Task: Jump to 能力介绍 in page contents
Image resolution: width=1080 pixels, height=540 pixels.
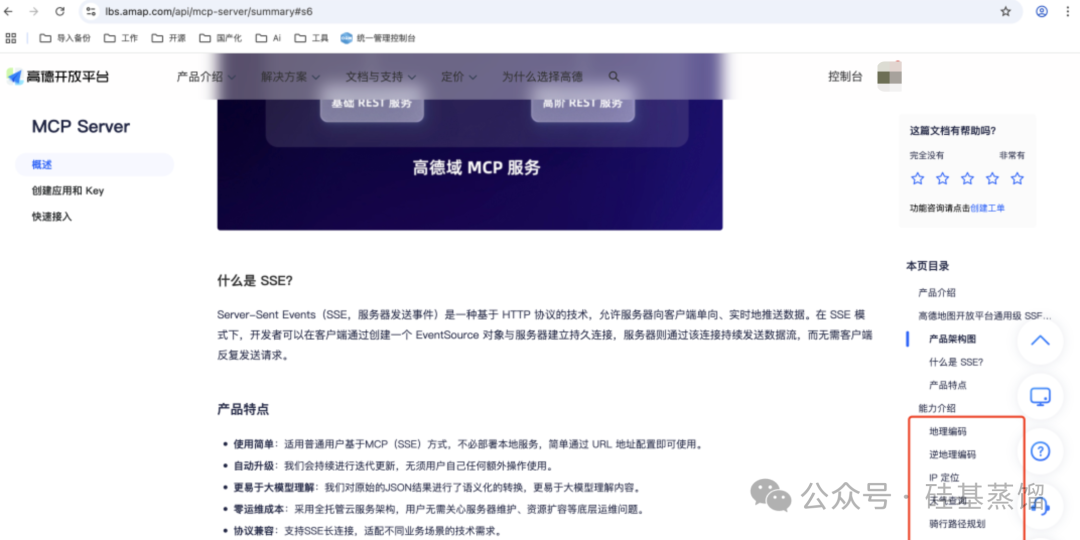Action: (937, 408)
